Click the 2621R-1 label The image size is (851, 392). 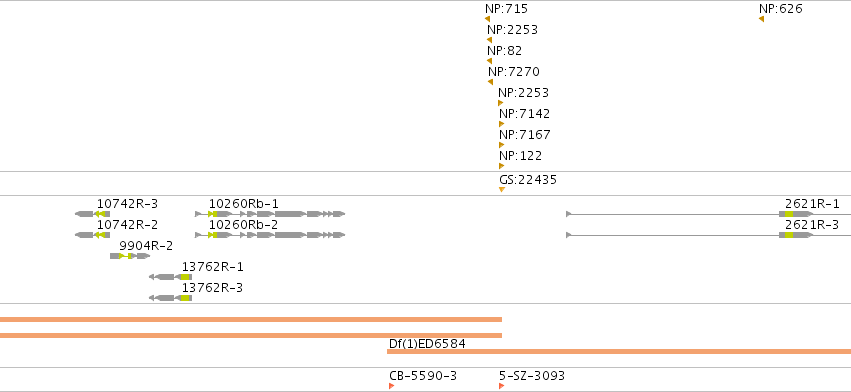point(812,204)
